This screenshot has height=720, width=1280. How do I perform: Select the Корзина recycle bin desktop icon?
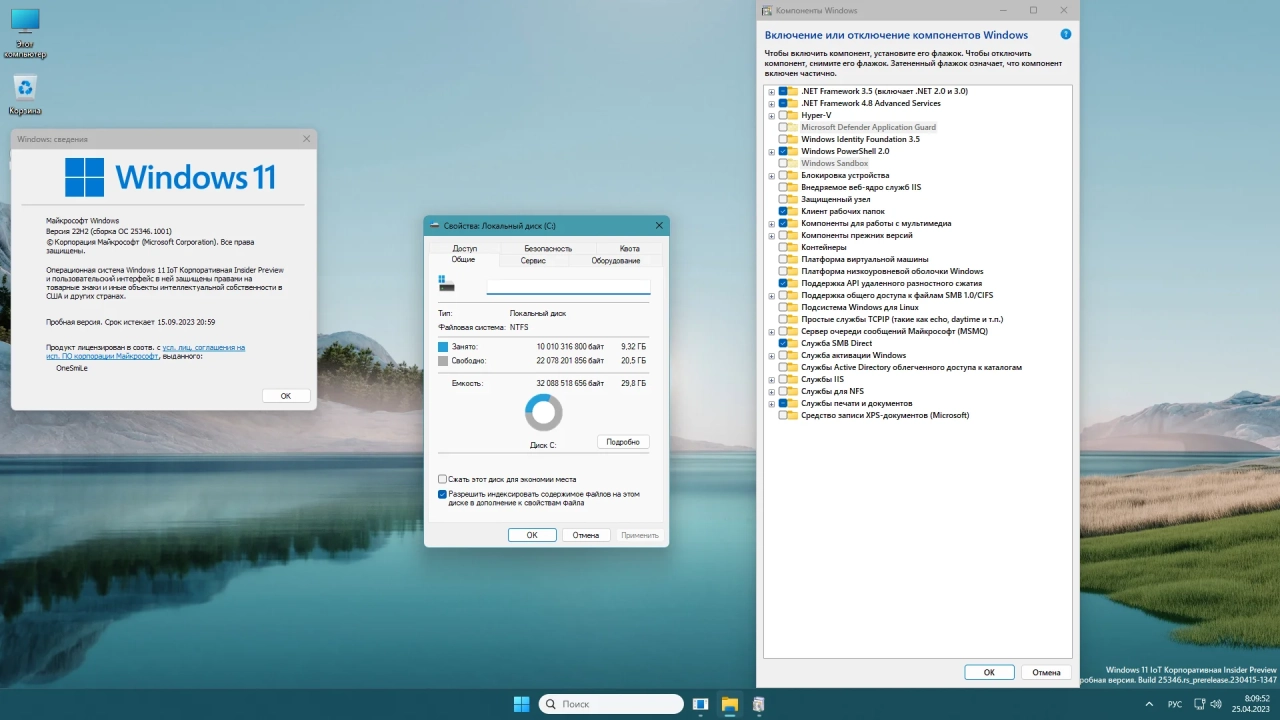point(25,95)
